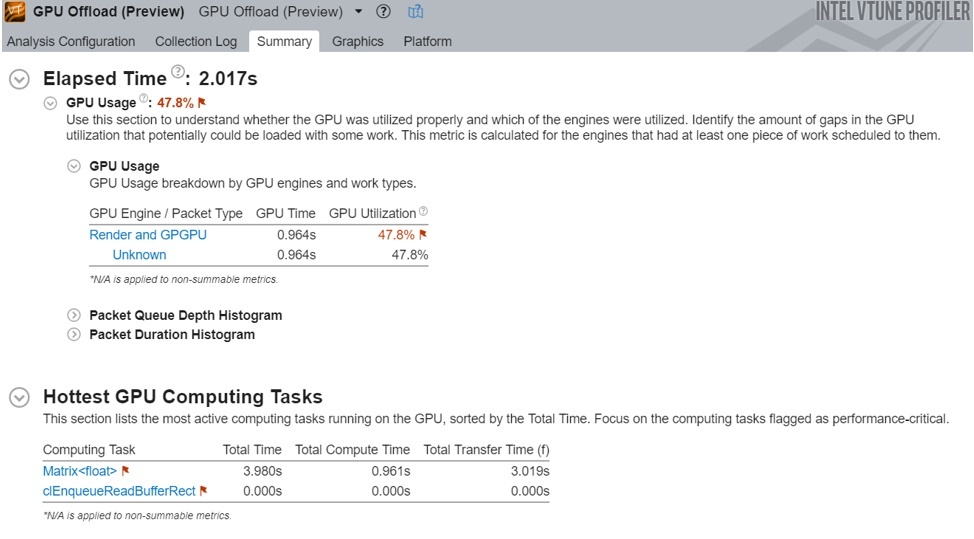
Task: Open the Collection Log tab
Action: click(x=196, y=41)
